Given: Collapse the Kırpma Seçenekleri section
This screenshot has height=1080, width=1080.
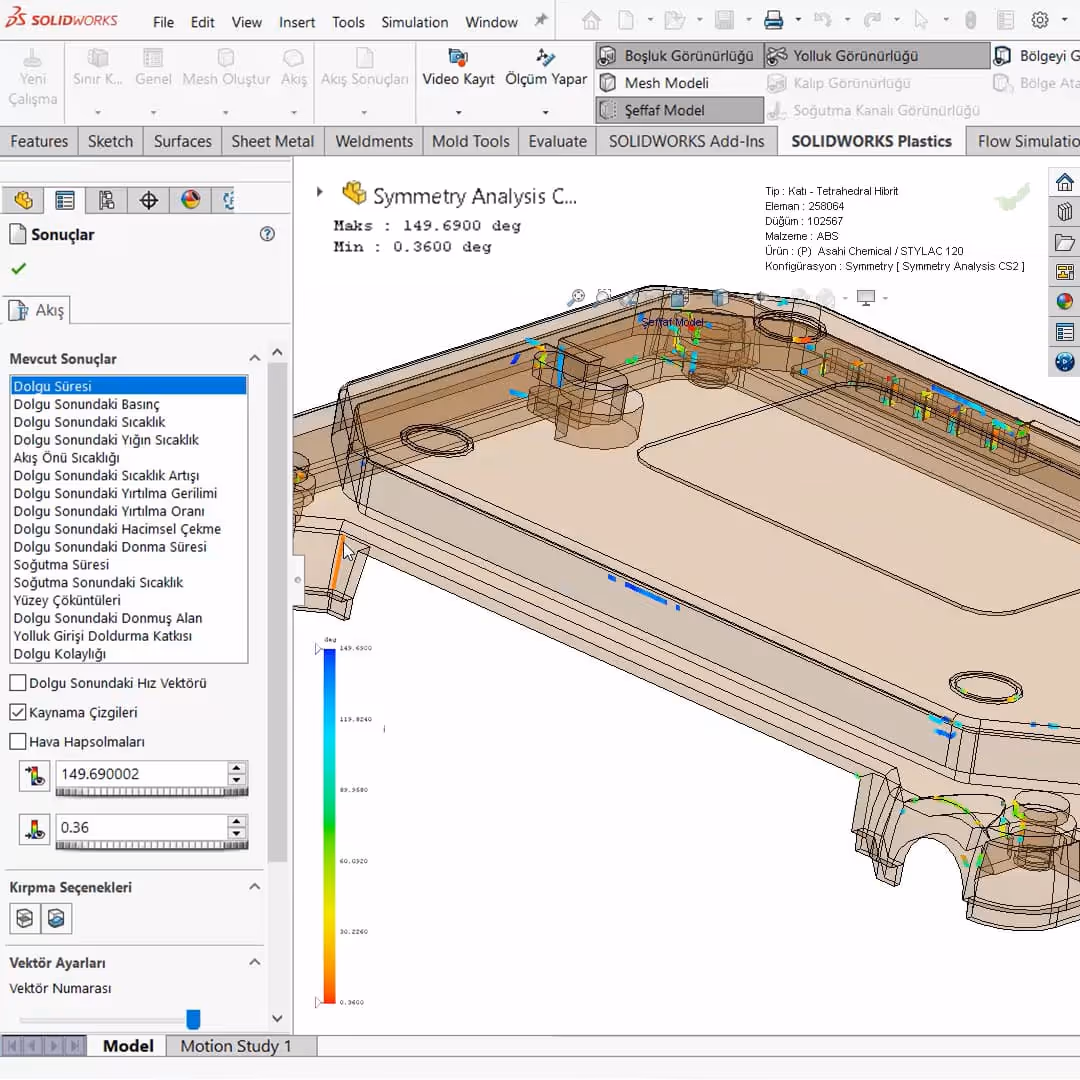Looking at the screenshot, I should coord(255,886).
